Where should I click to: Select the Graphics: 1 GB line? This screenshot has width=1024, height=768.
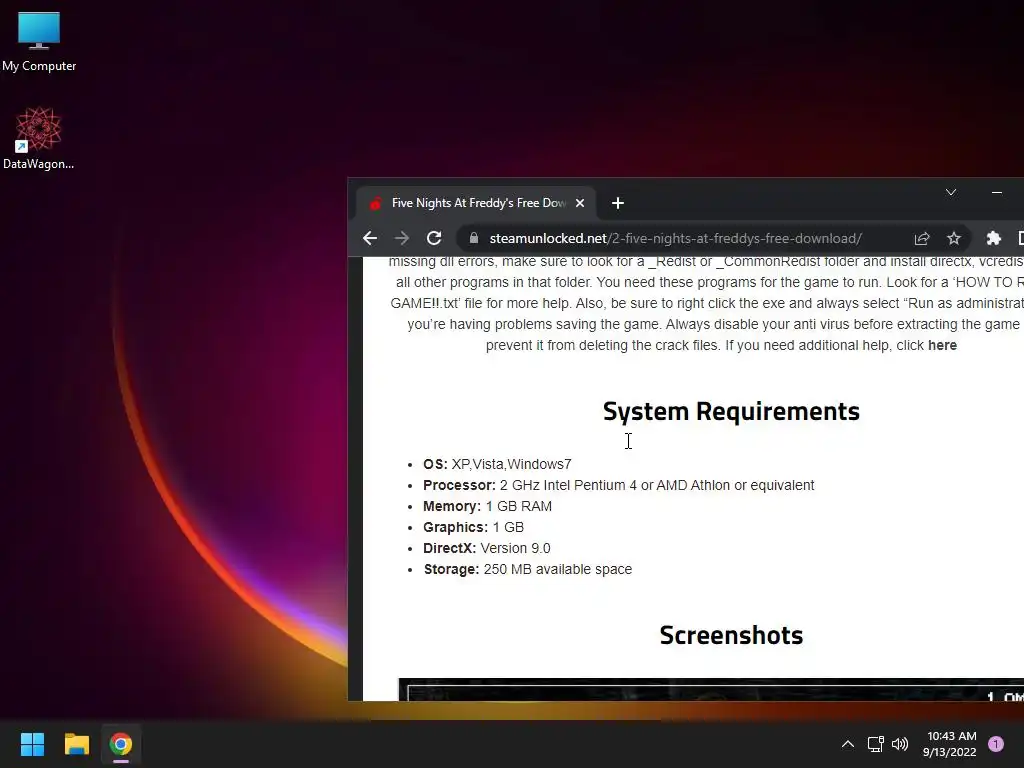pyautogui.click(x=473, y=527)
